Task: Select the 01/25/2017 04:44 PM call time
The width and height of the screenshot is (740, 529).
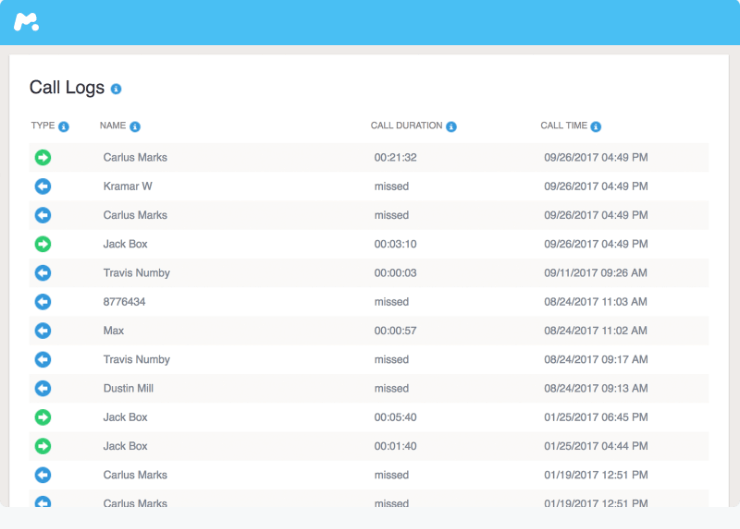Action: [x=595, y=446]
